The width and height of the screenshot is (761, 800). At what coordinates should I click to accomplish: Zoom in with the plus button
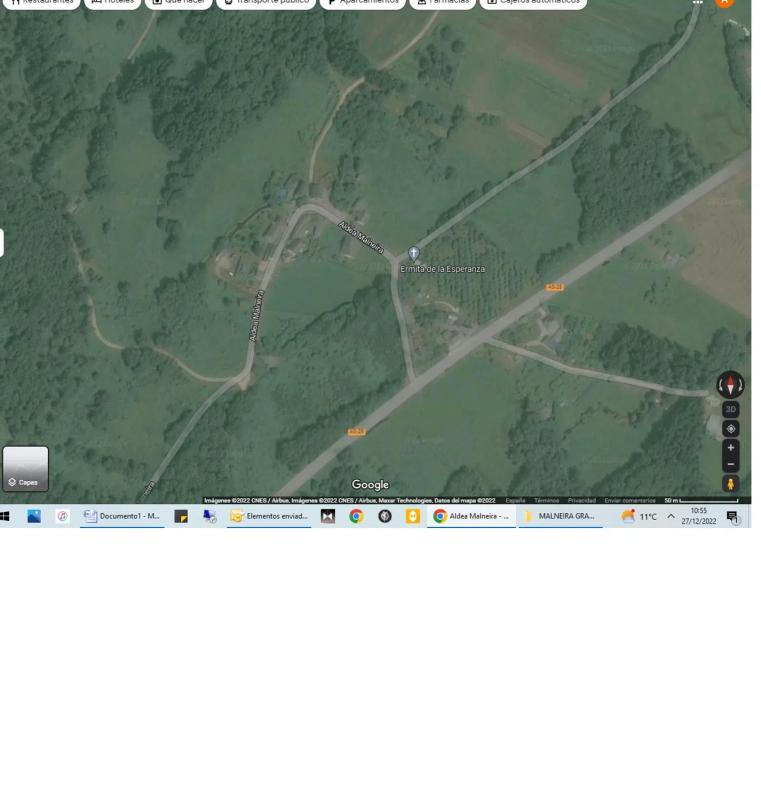click(730, 448)
